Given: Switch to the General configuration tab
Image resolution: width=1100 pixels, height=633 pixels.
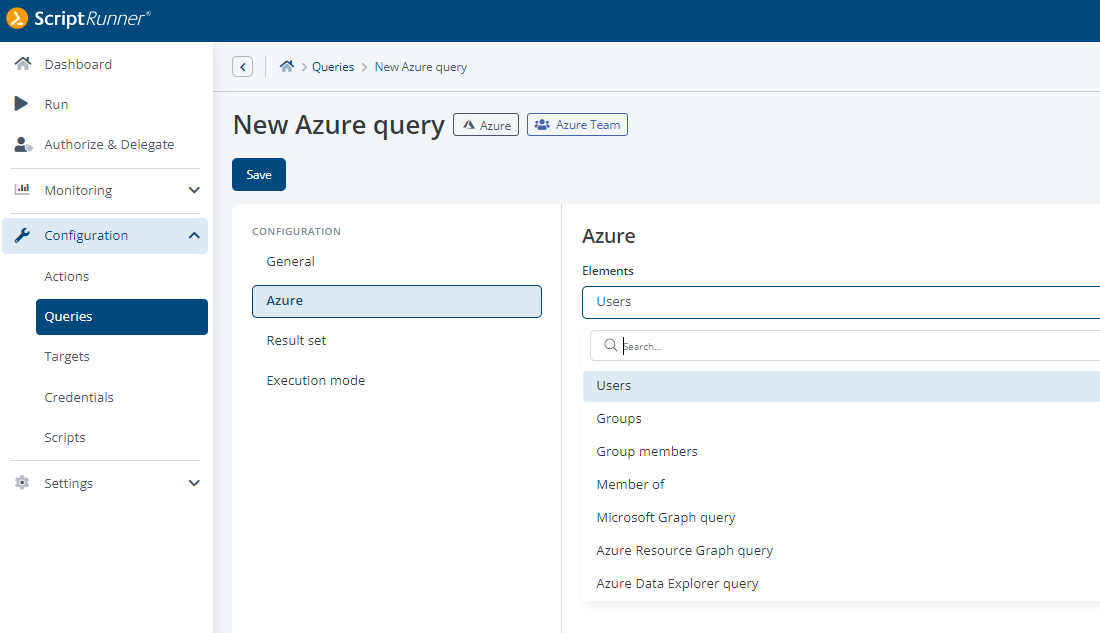Looking at the screenshot, I should coord(290,261).
